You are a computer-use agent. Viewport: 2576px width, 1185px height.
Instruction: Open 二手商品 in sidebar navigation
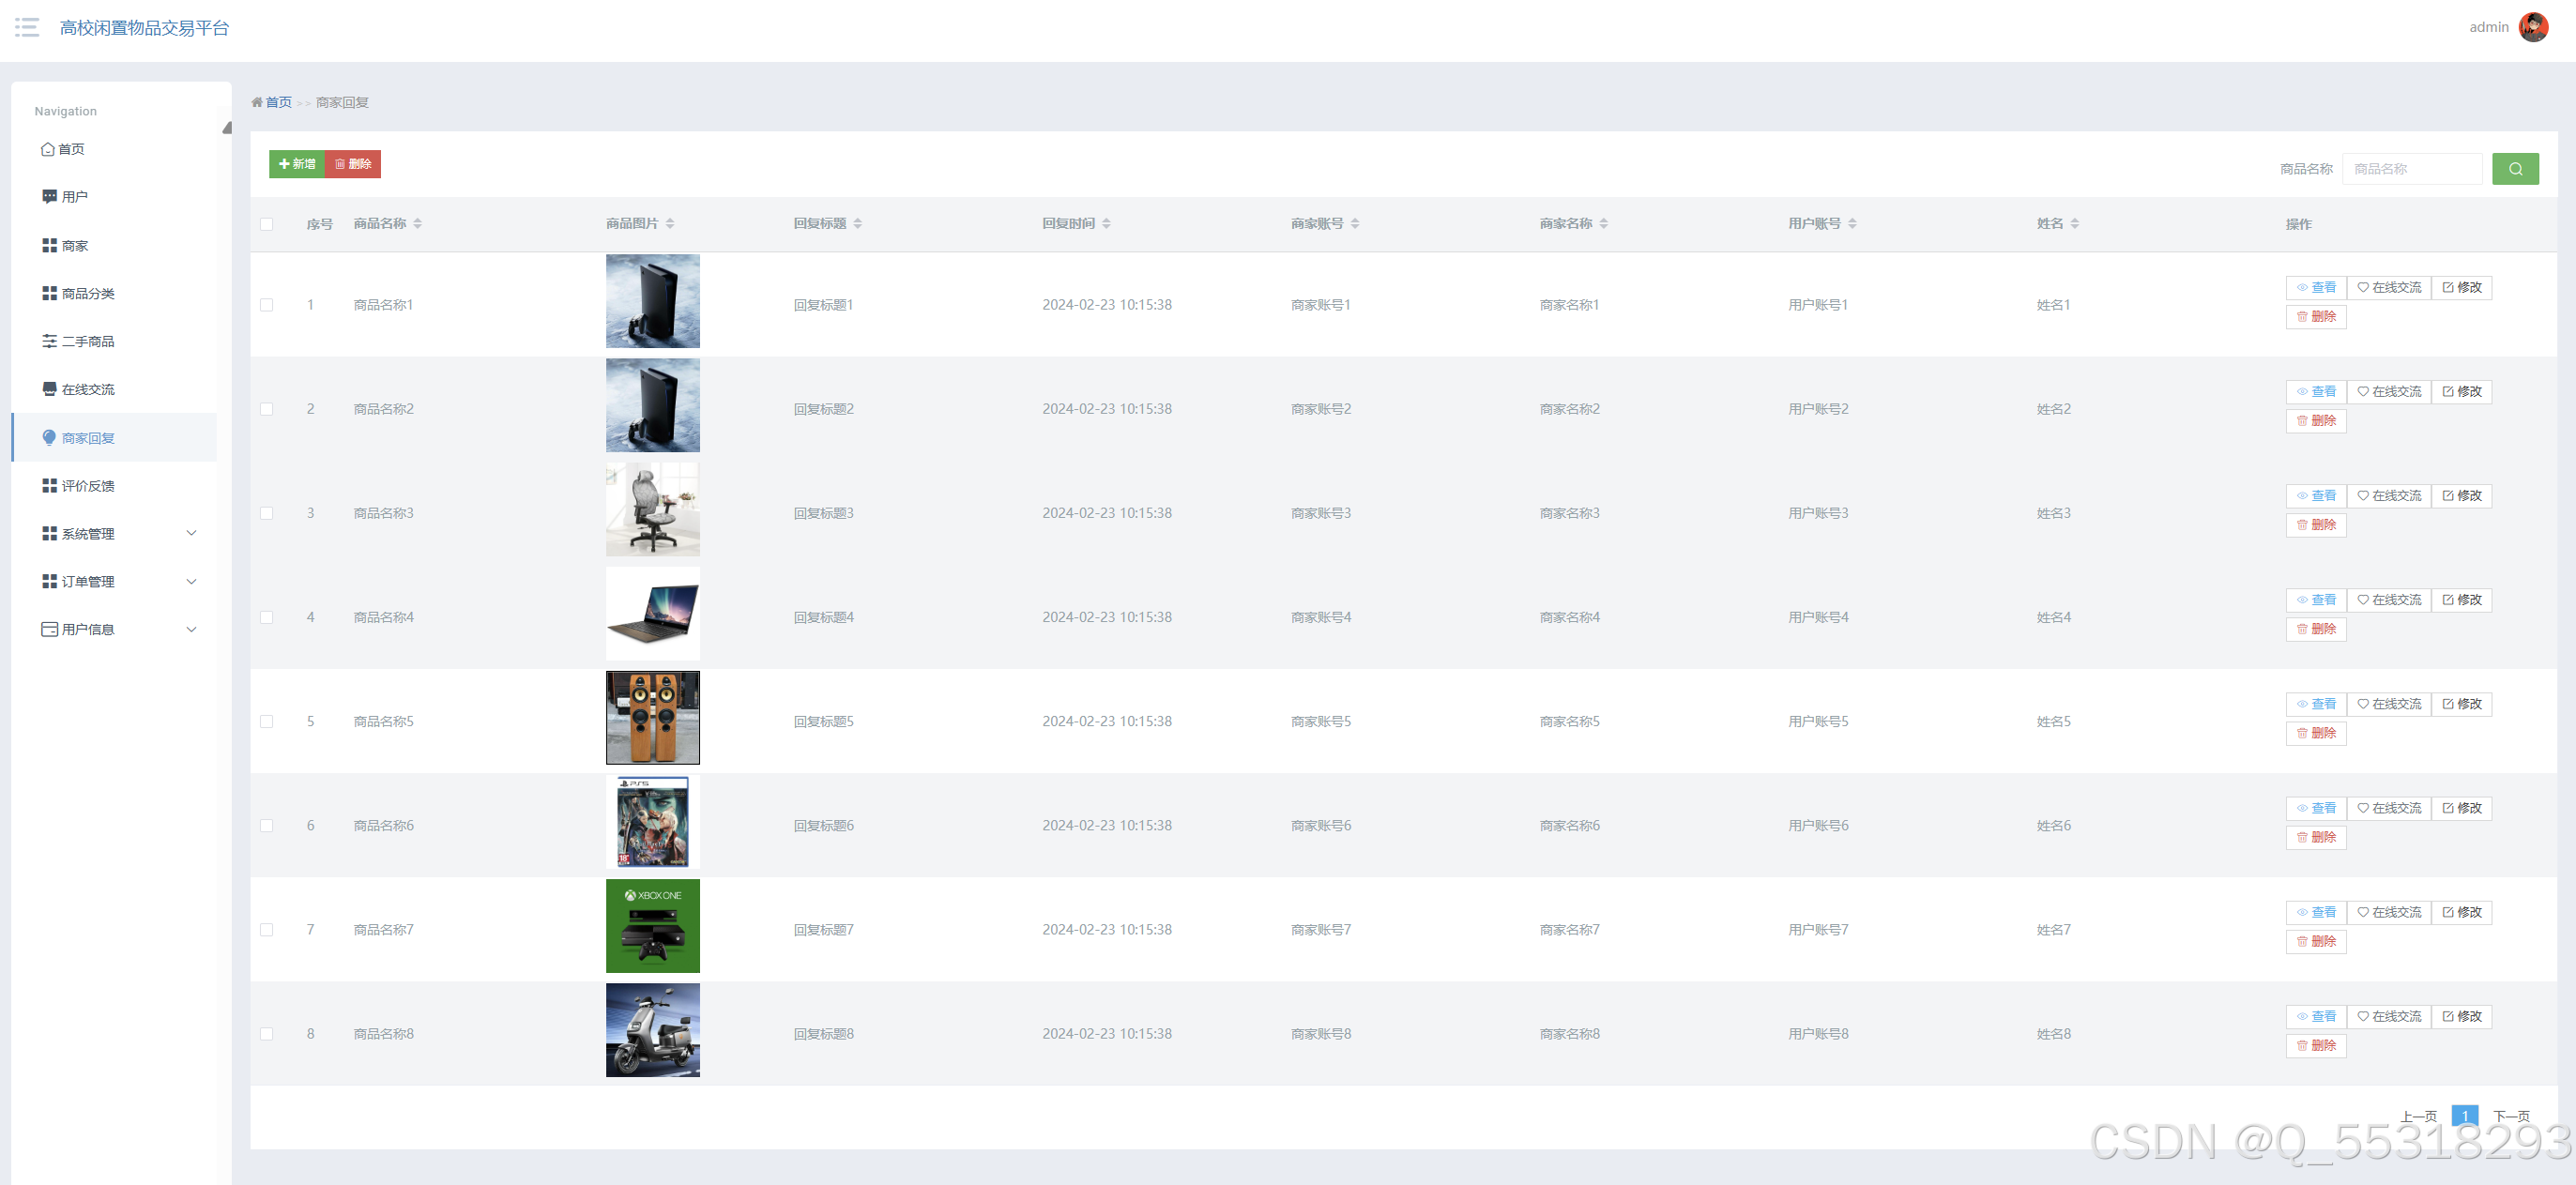87,341
